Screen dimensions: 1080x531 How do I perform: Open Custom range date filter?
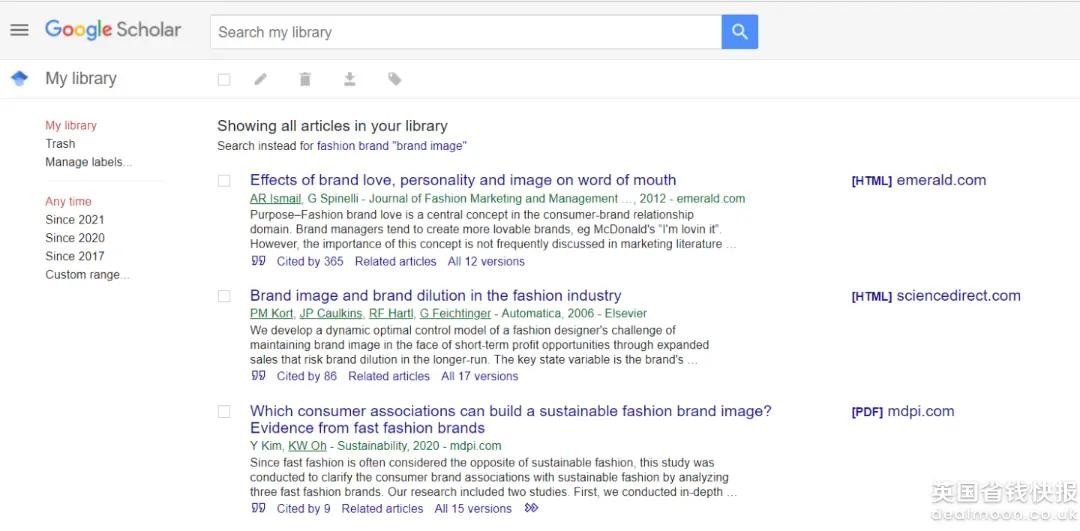[x=87, y=275]
